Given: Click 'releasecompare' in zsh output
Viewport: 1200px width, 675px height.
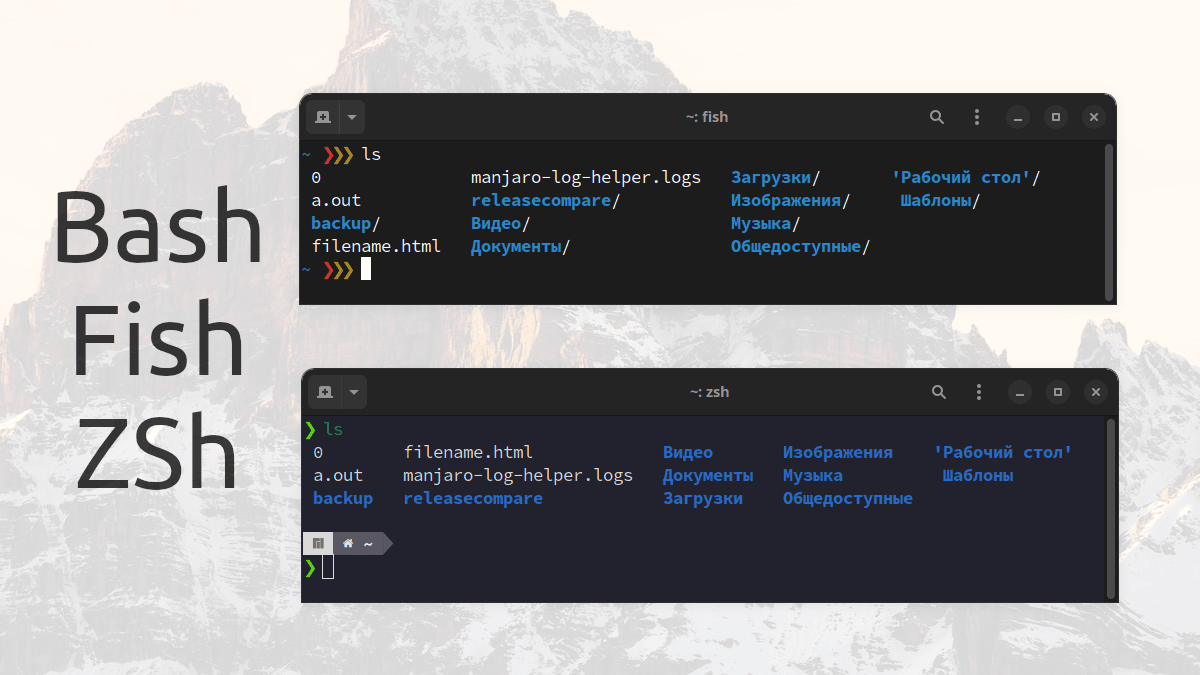Looking at the screenshot, I should pyautogui.click(x=473, y=499).
